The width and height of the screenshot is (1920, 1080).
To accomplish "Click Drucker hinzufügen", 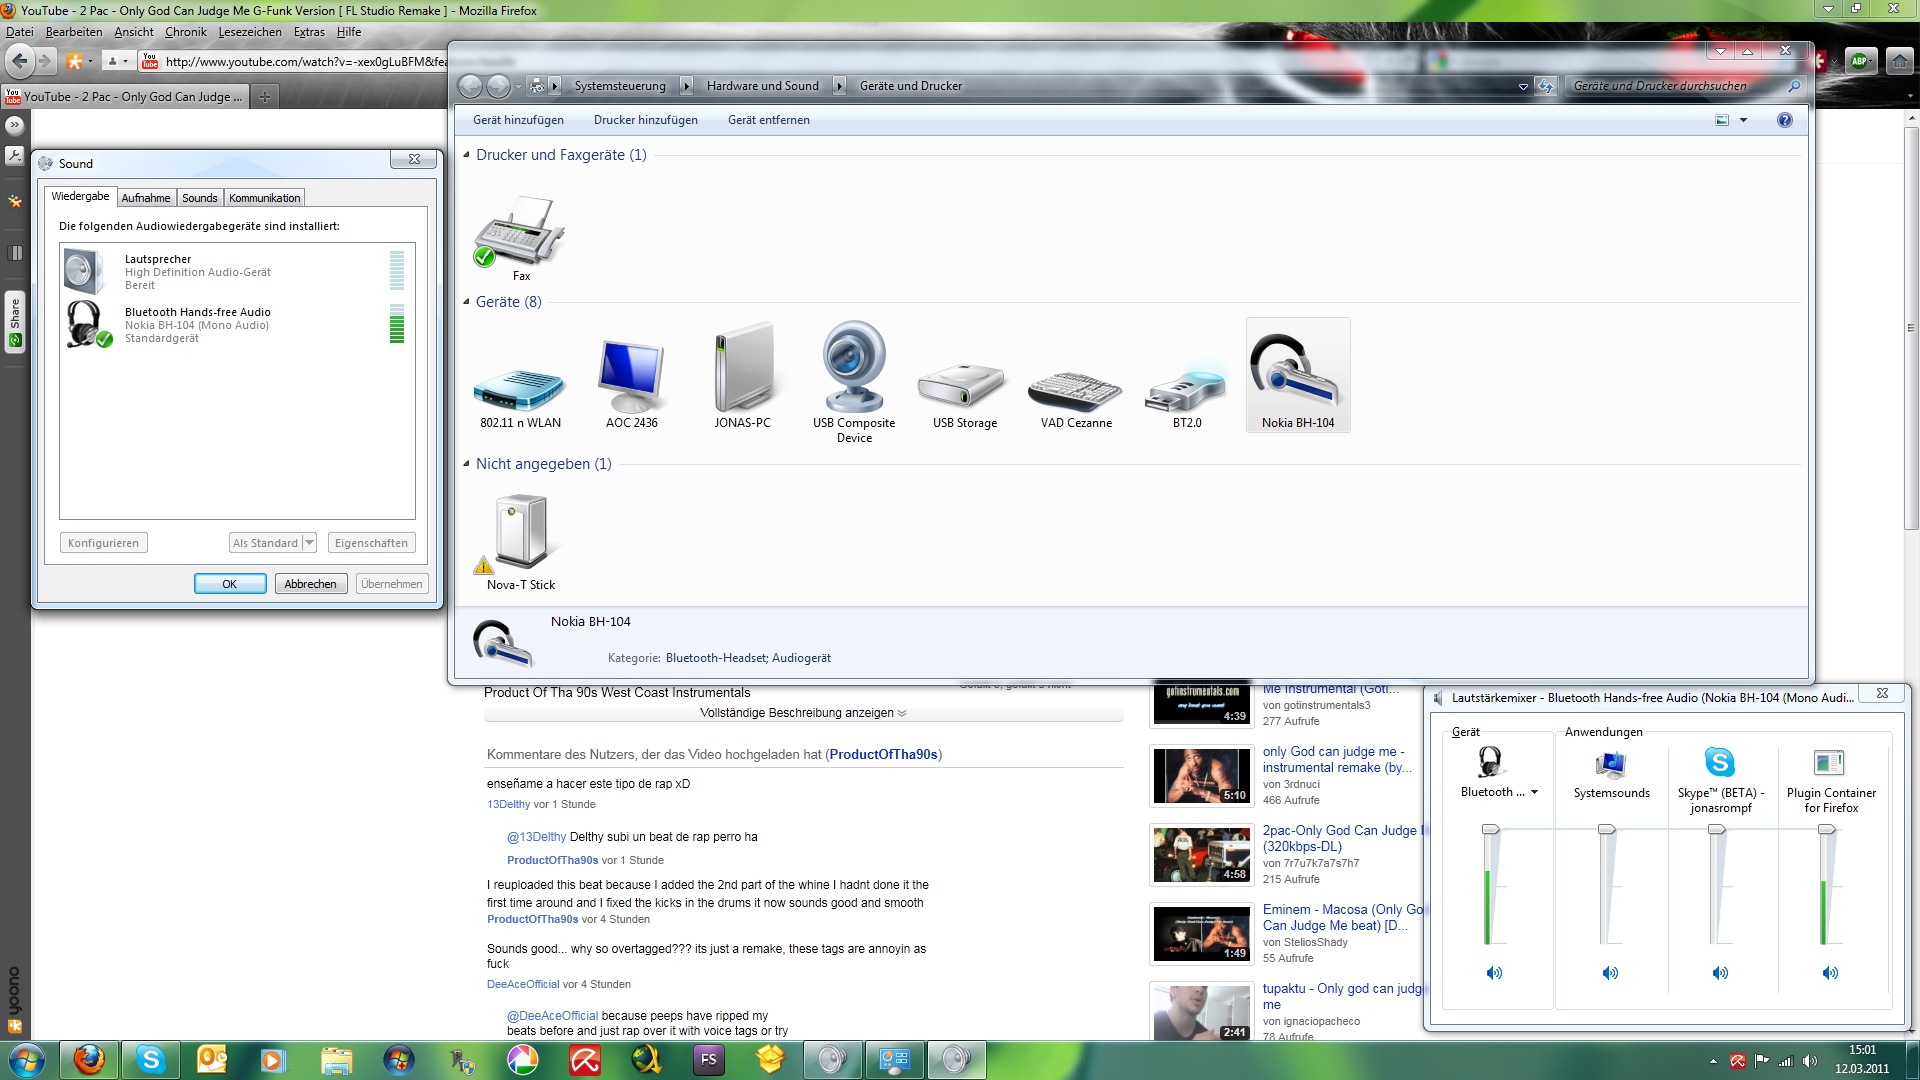I will (646, 120).
